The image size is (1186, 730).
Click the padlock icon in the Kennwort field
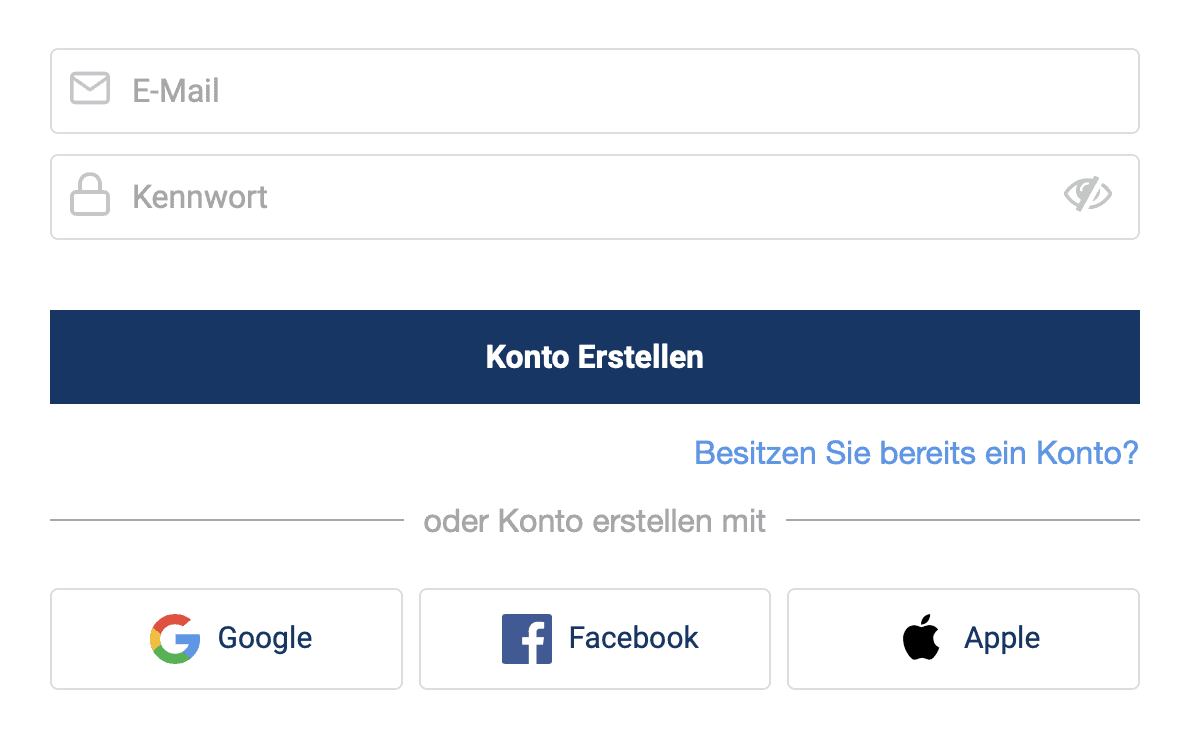(90, 196)
